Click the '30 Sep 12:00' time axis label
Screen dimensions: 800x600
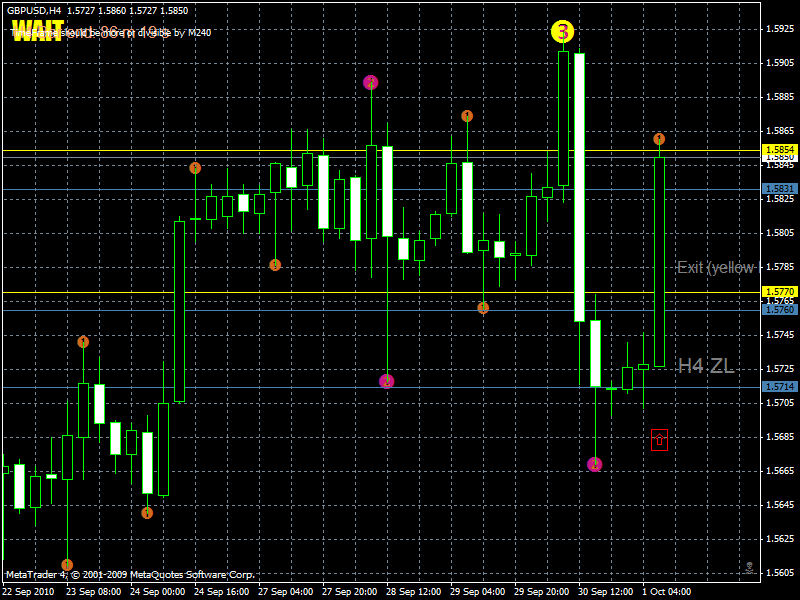coord(606,592)
